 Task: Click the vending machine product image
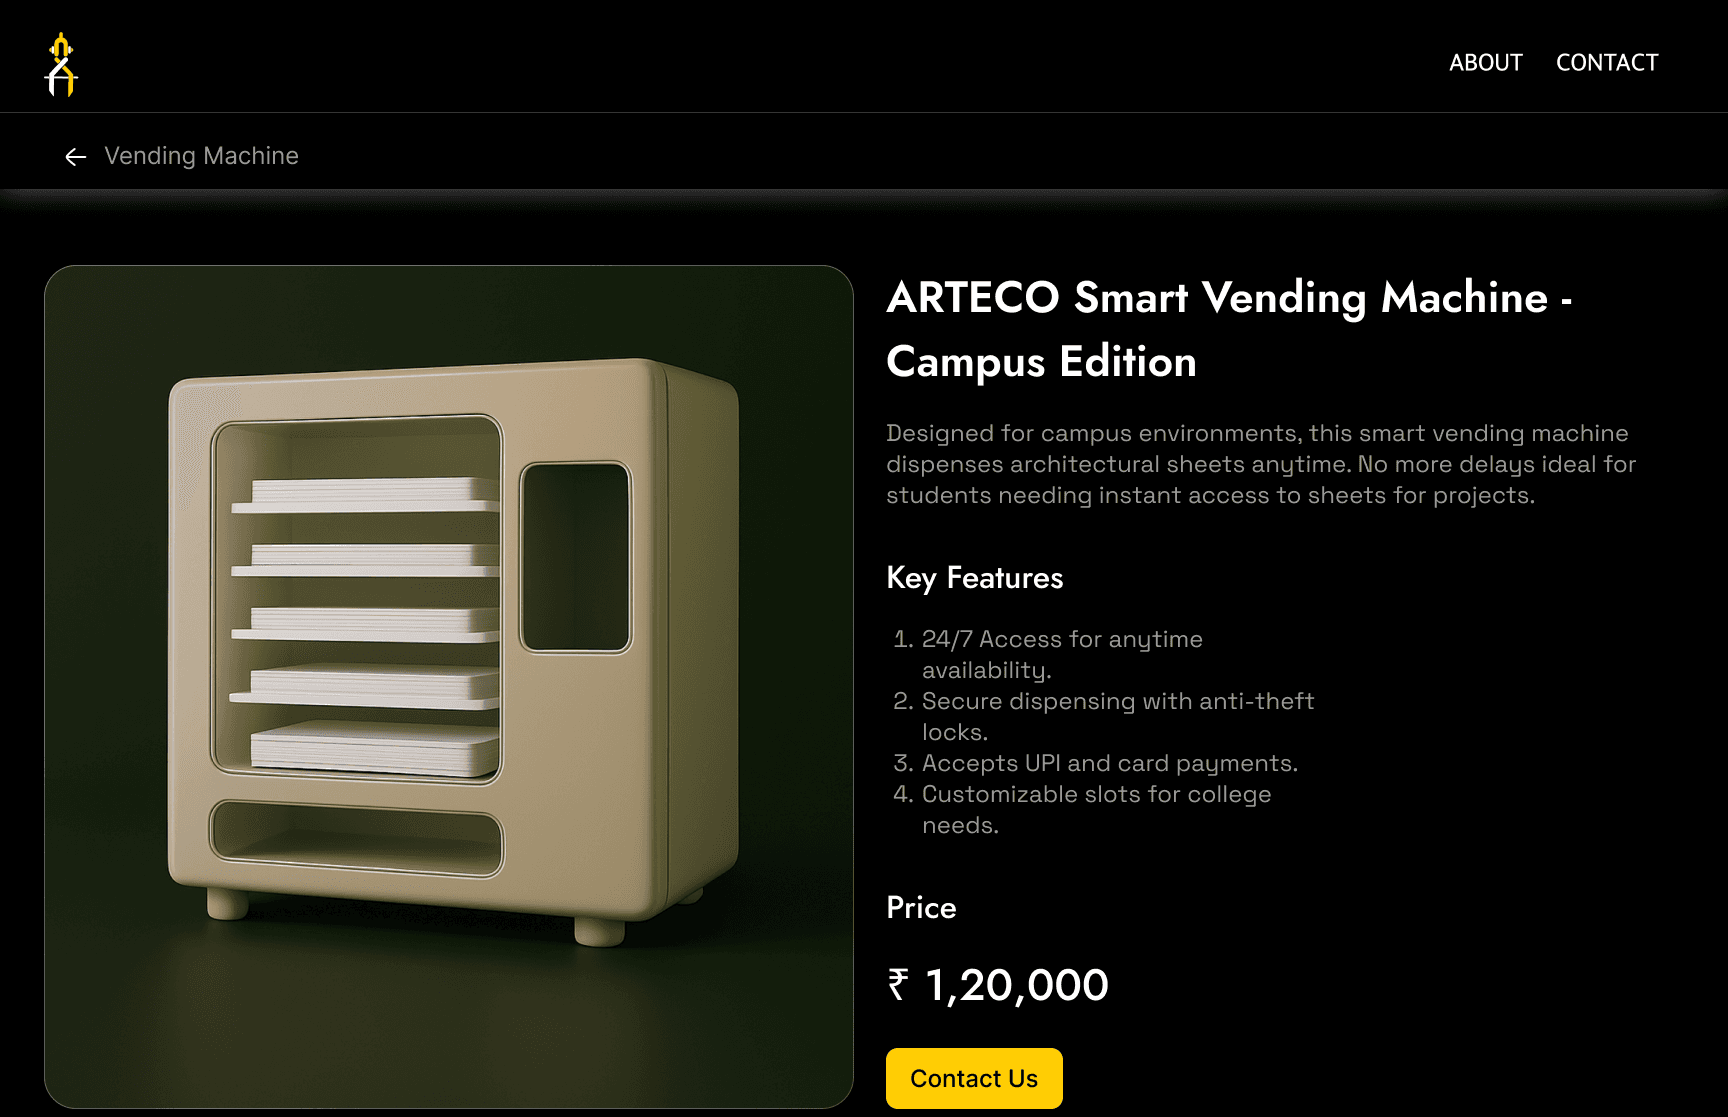coord(449,686)
